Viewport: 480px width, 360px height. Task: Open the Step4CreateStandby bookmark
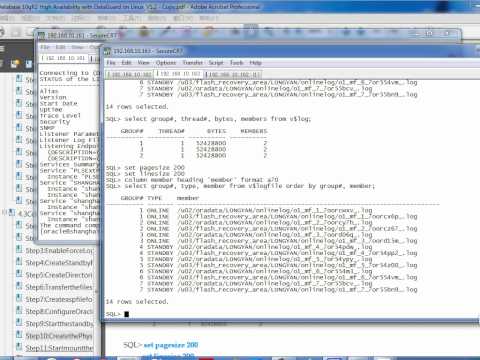click(59, 263)
